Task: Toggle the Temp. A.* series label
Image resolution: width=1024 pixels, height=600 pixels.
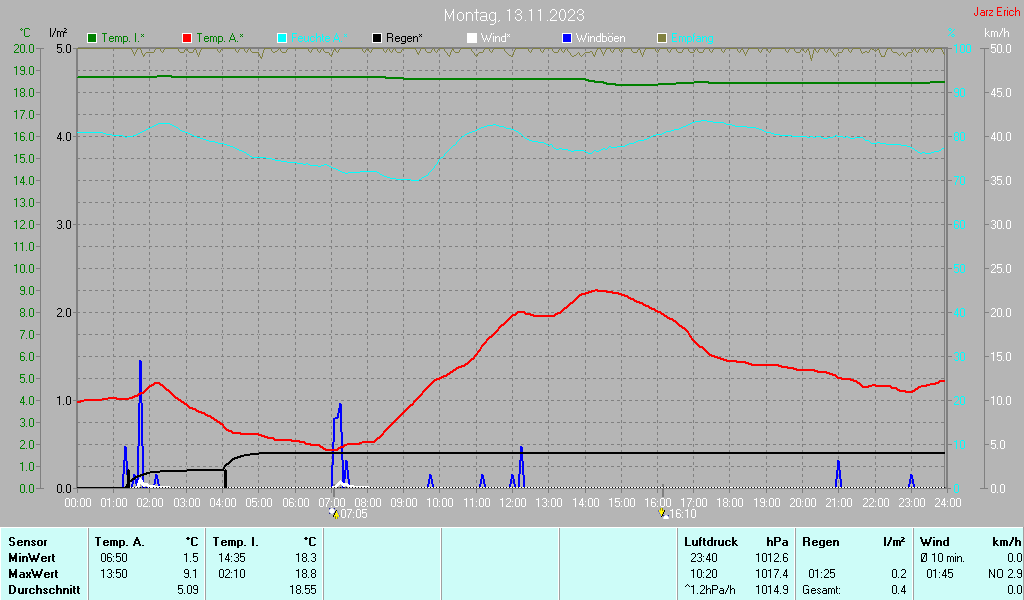Action: tap(220, 38)
